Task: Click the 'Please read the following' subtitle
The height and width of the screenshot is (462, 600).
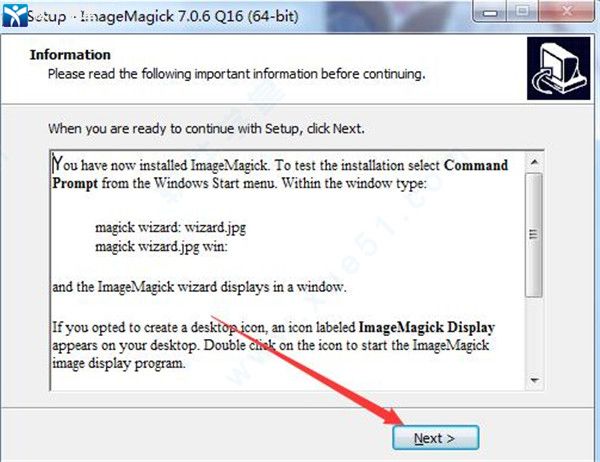Action: coord(236,73)
